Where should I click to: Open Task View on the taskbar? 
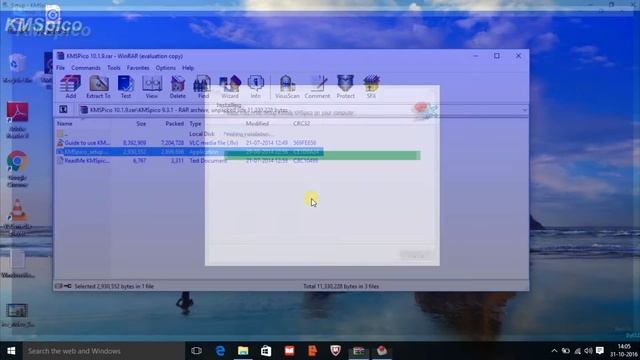click(196, 351)
